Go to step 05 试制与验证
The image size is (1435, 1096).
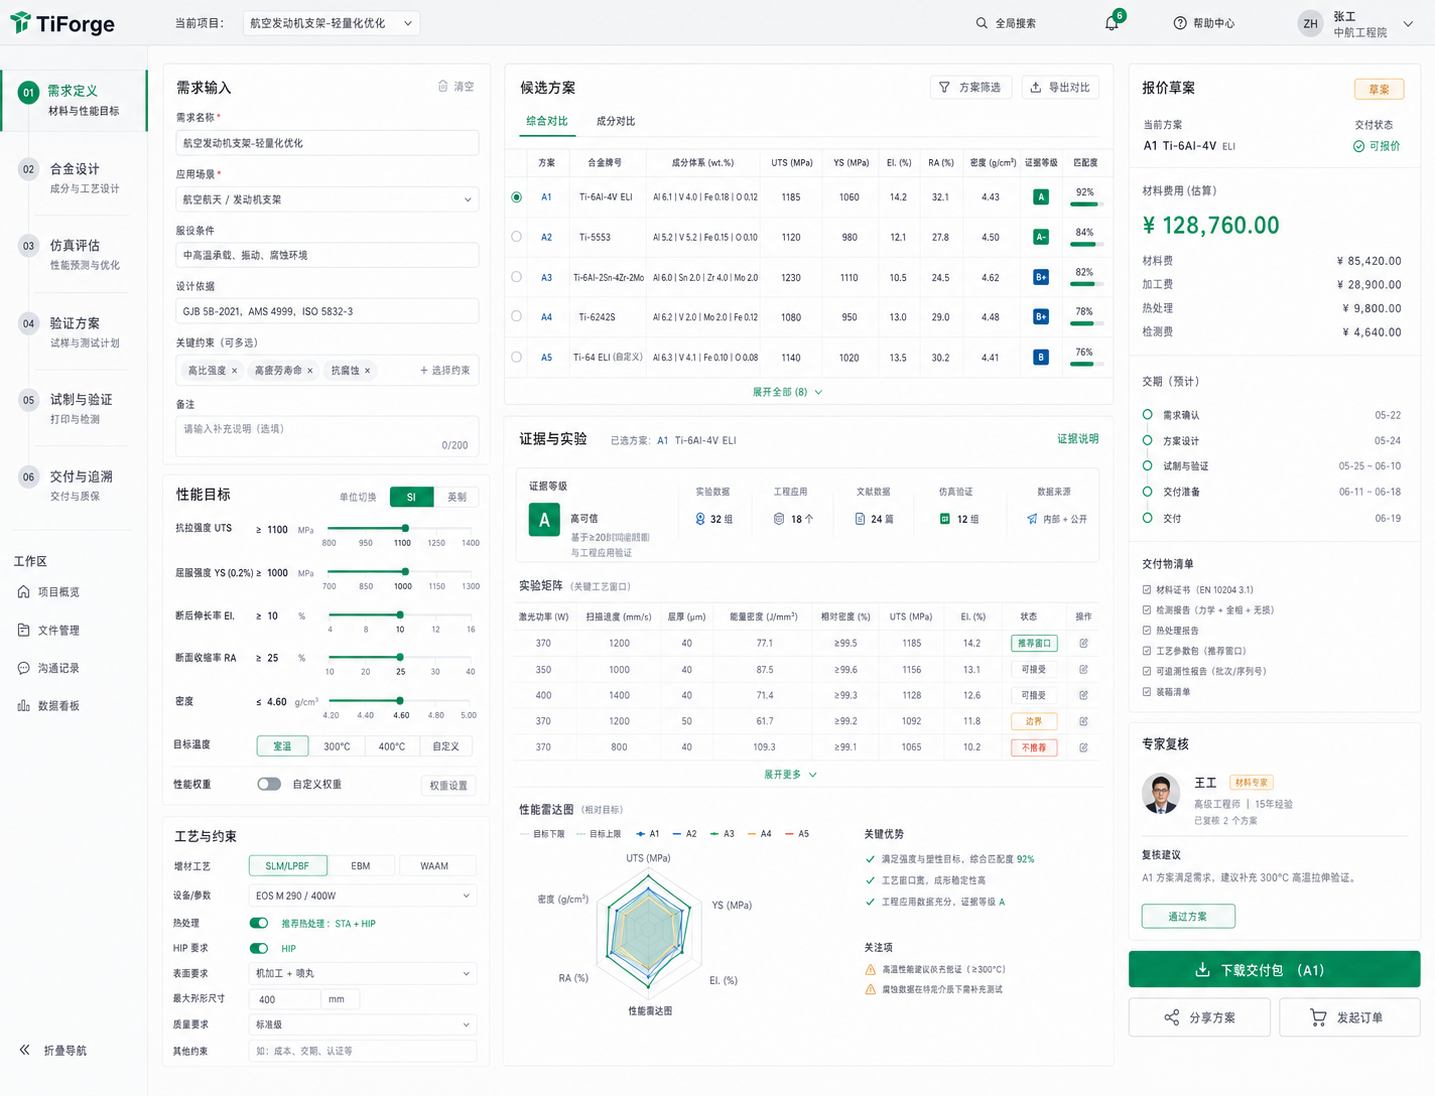tap(74, 408)
